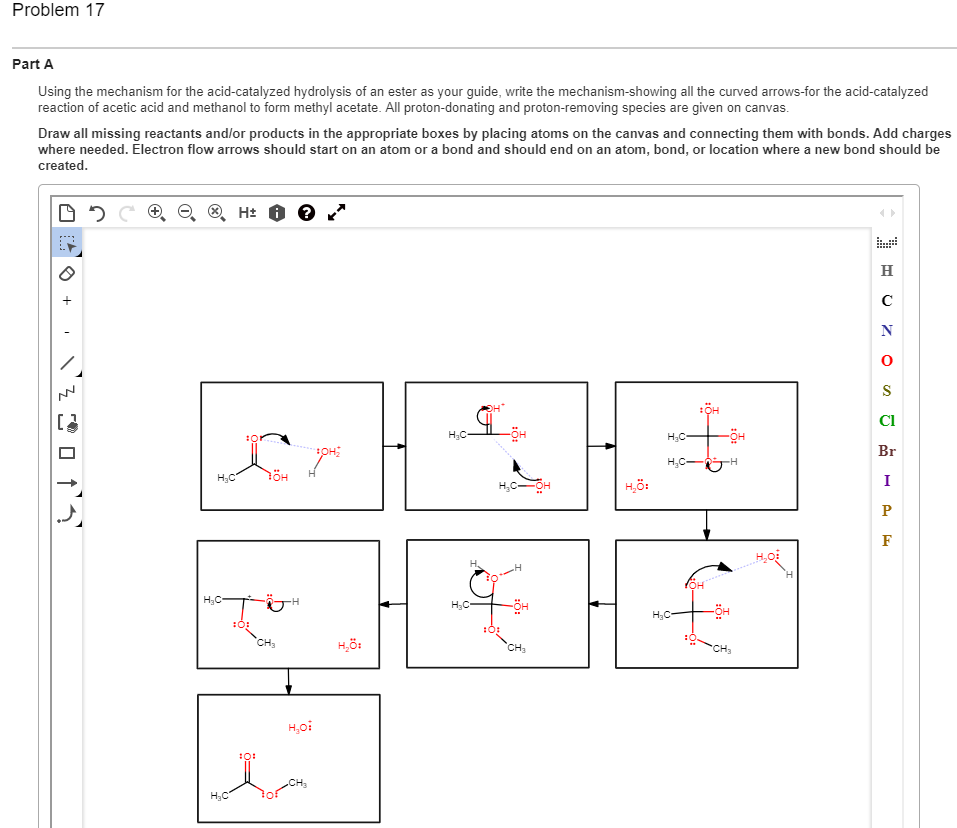Screen dimensions: 957x828
Task: Click the H± explicit hydrogens toolbar icon
Action: click(x=246, y=212)
